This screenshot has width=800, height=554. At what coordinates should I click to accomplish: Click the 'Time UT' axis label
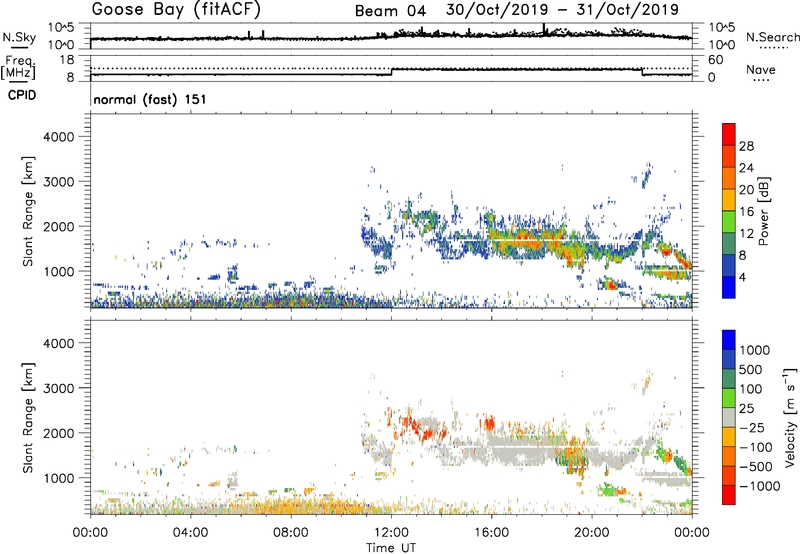[x=391, y=548]
